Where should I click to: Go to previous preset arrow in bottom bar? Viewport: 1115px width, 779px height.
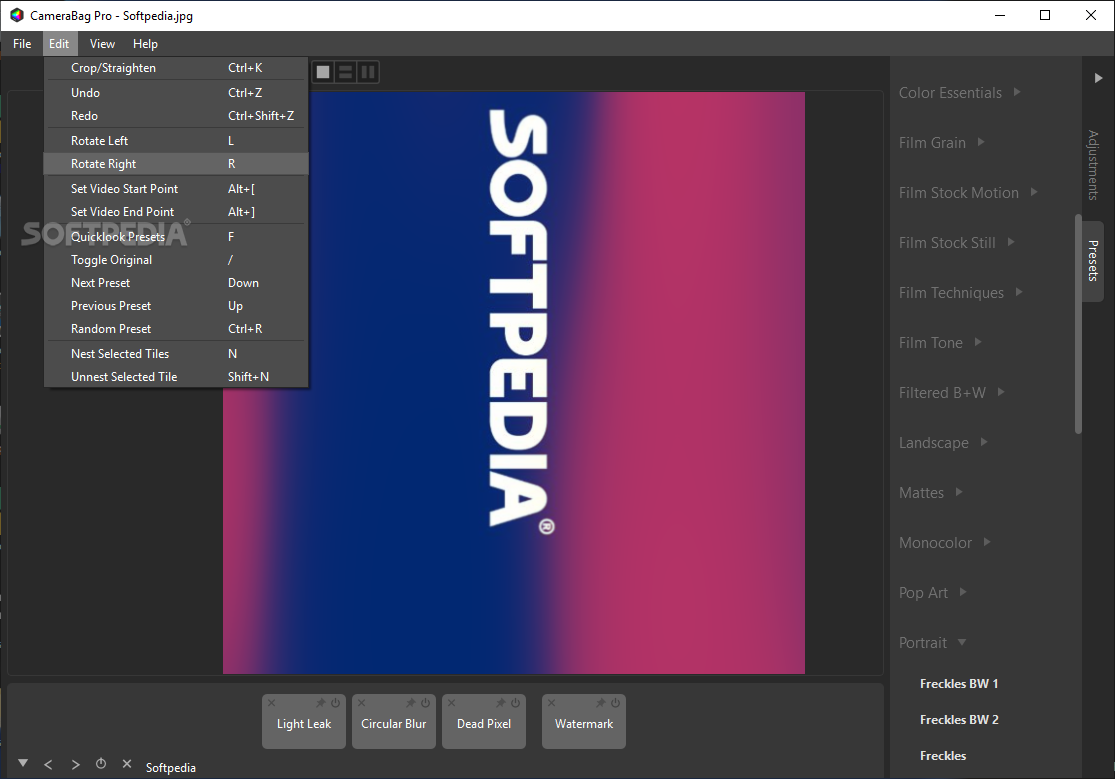click(x=48, y=765)
